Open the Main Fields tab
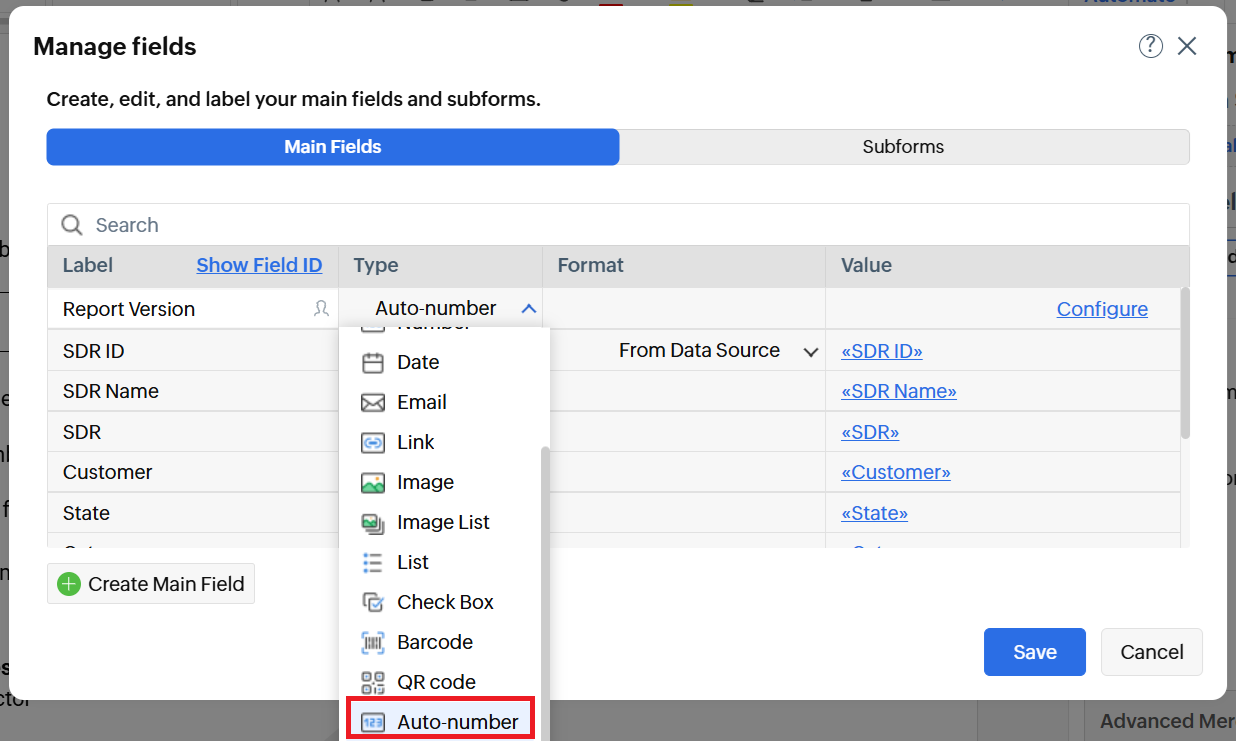The width and height of the screenshot is (1236, 741). pos(333,147)
